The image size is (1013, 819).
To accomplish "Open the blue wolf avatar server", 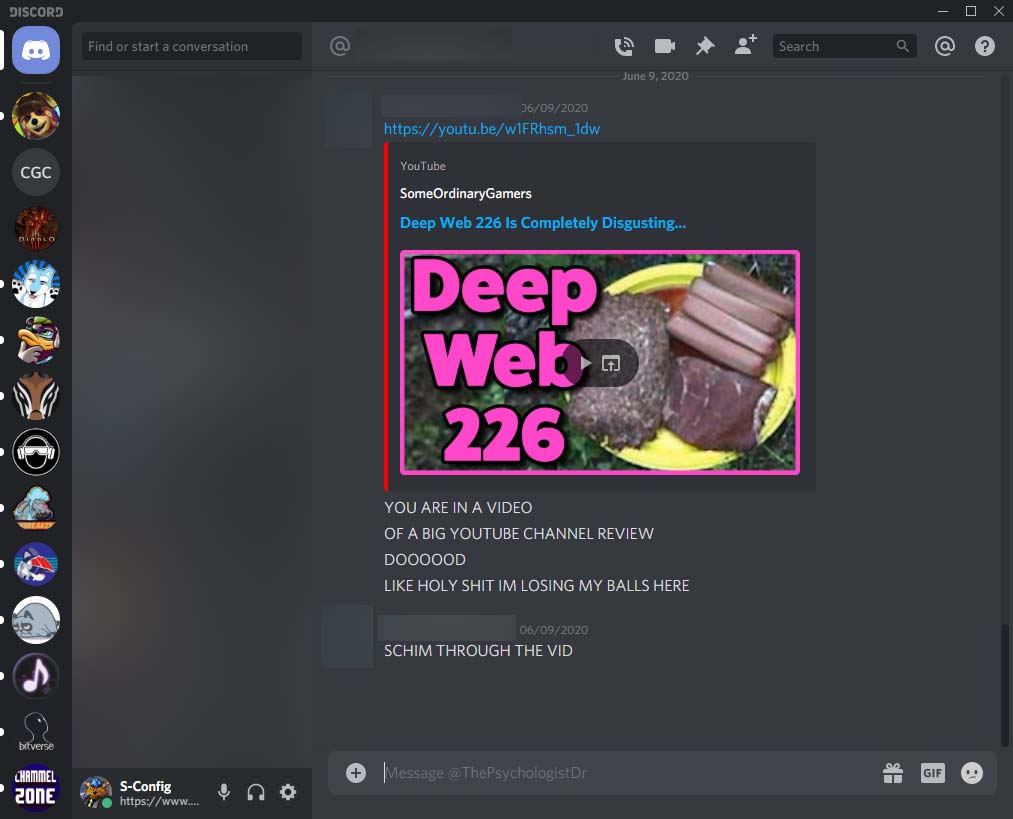I will [x=36, y=284].
